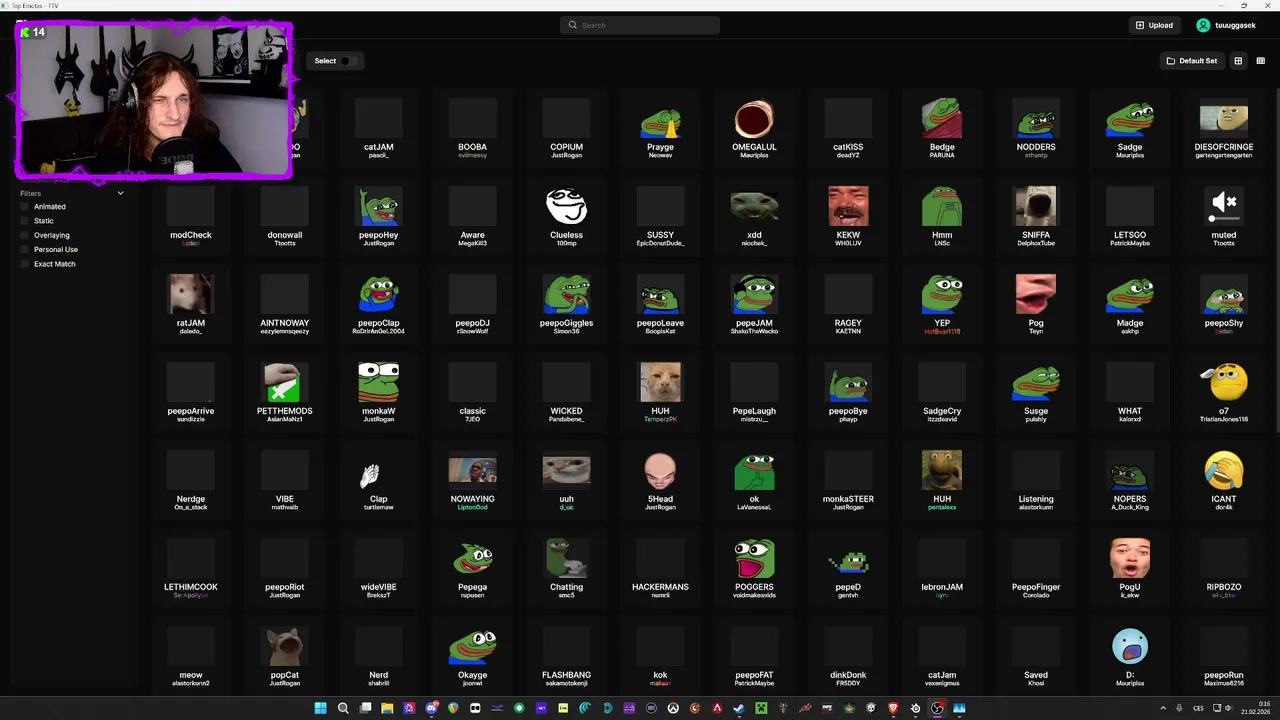Open the peepoShy emote
The width and height of the screenshot is (1280, 720).
point(1224,303)
